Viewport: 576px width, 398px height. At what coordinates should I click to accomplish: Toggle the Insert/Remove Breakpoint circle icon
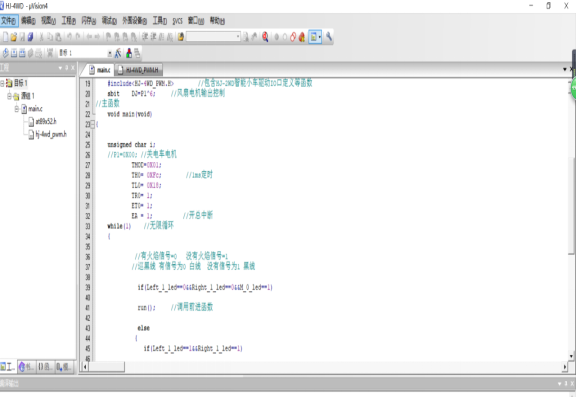click(x=277, y=37)
